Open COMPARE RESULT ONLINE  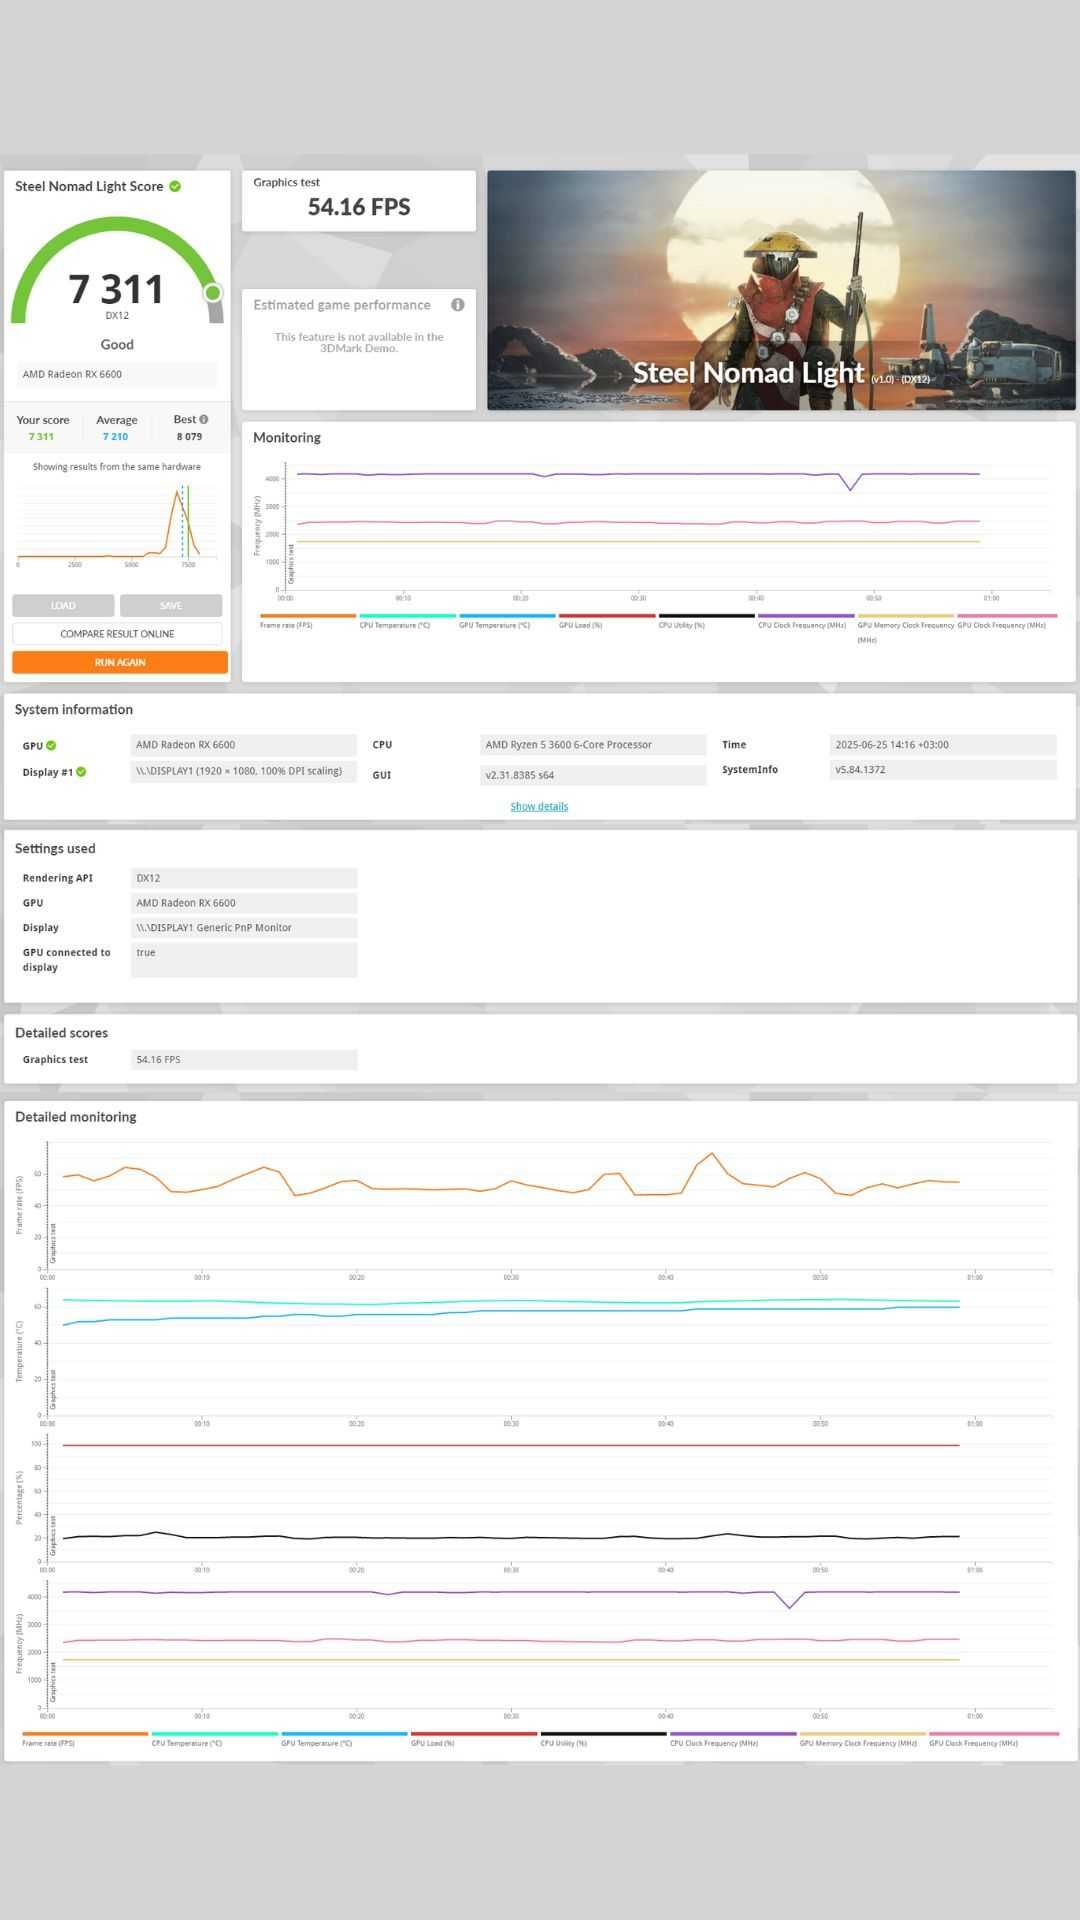pyautogui.click(x=117, y=634)
